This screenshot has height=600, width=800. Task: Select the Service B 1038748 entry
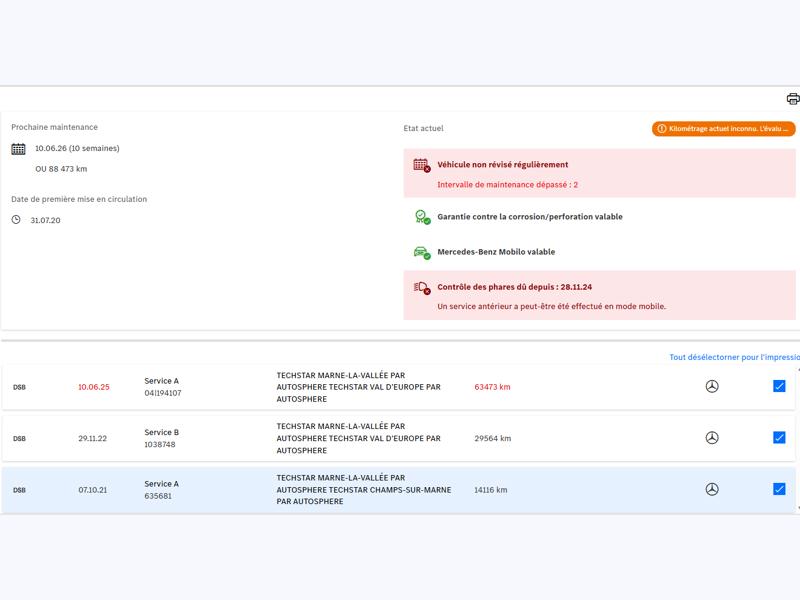coord(161,439)
